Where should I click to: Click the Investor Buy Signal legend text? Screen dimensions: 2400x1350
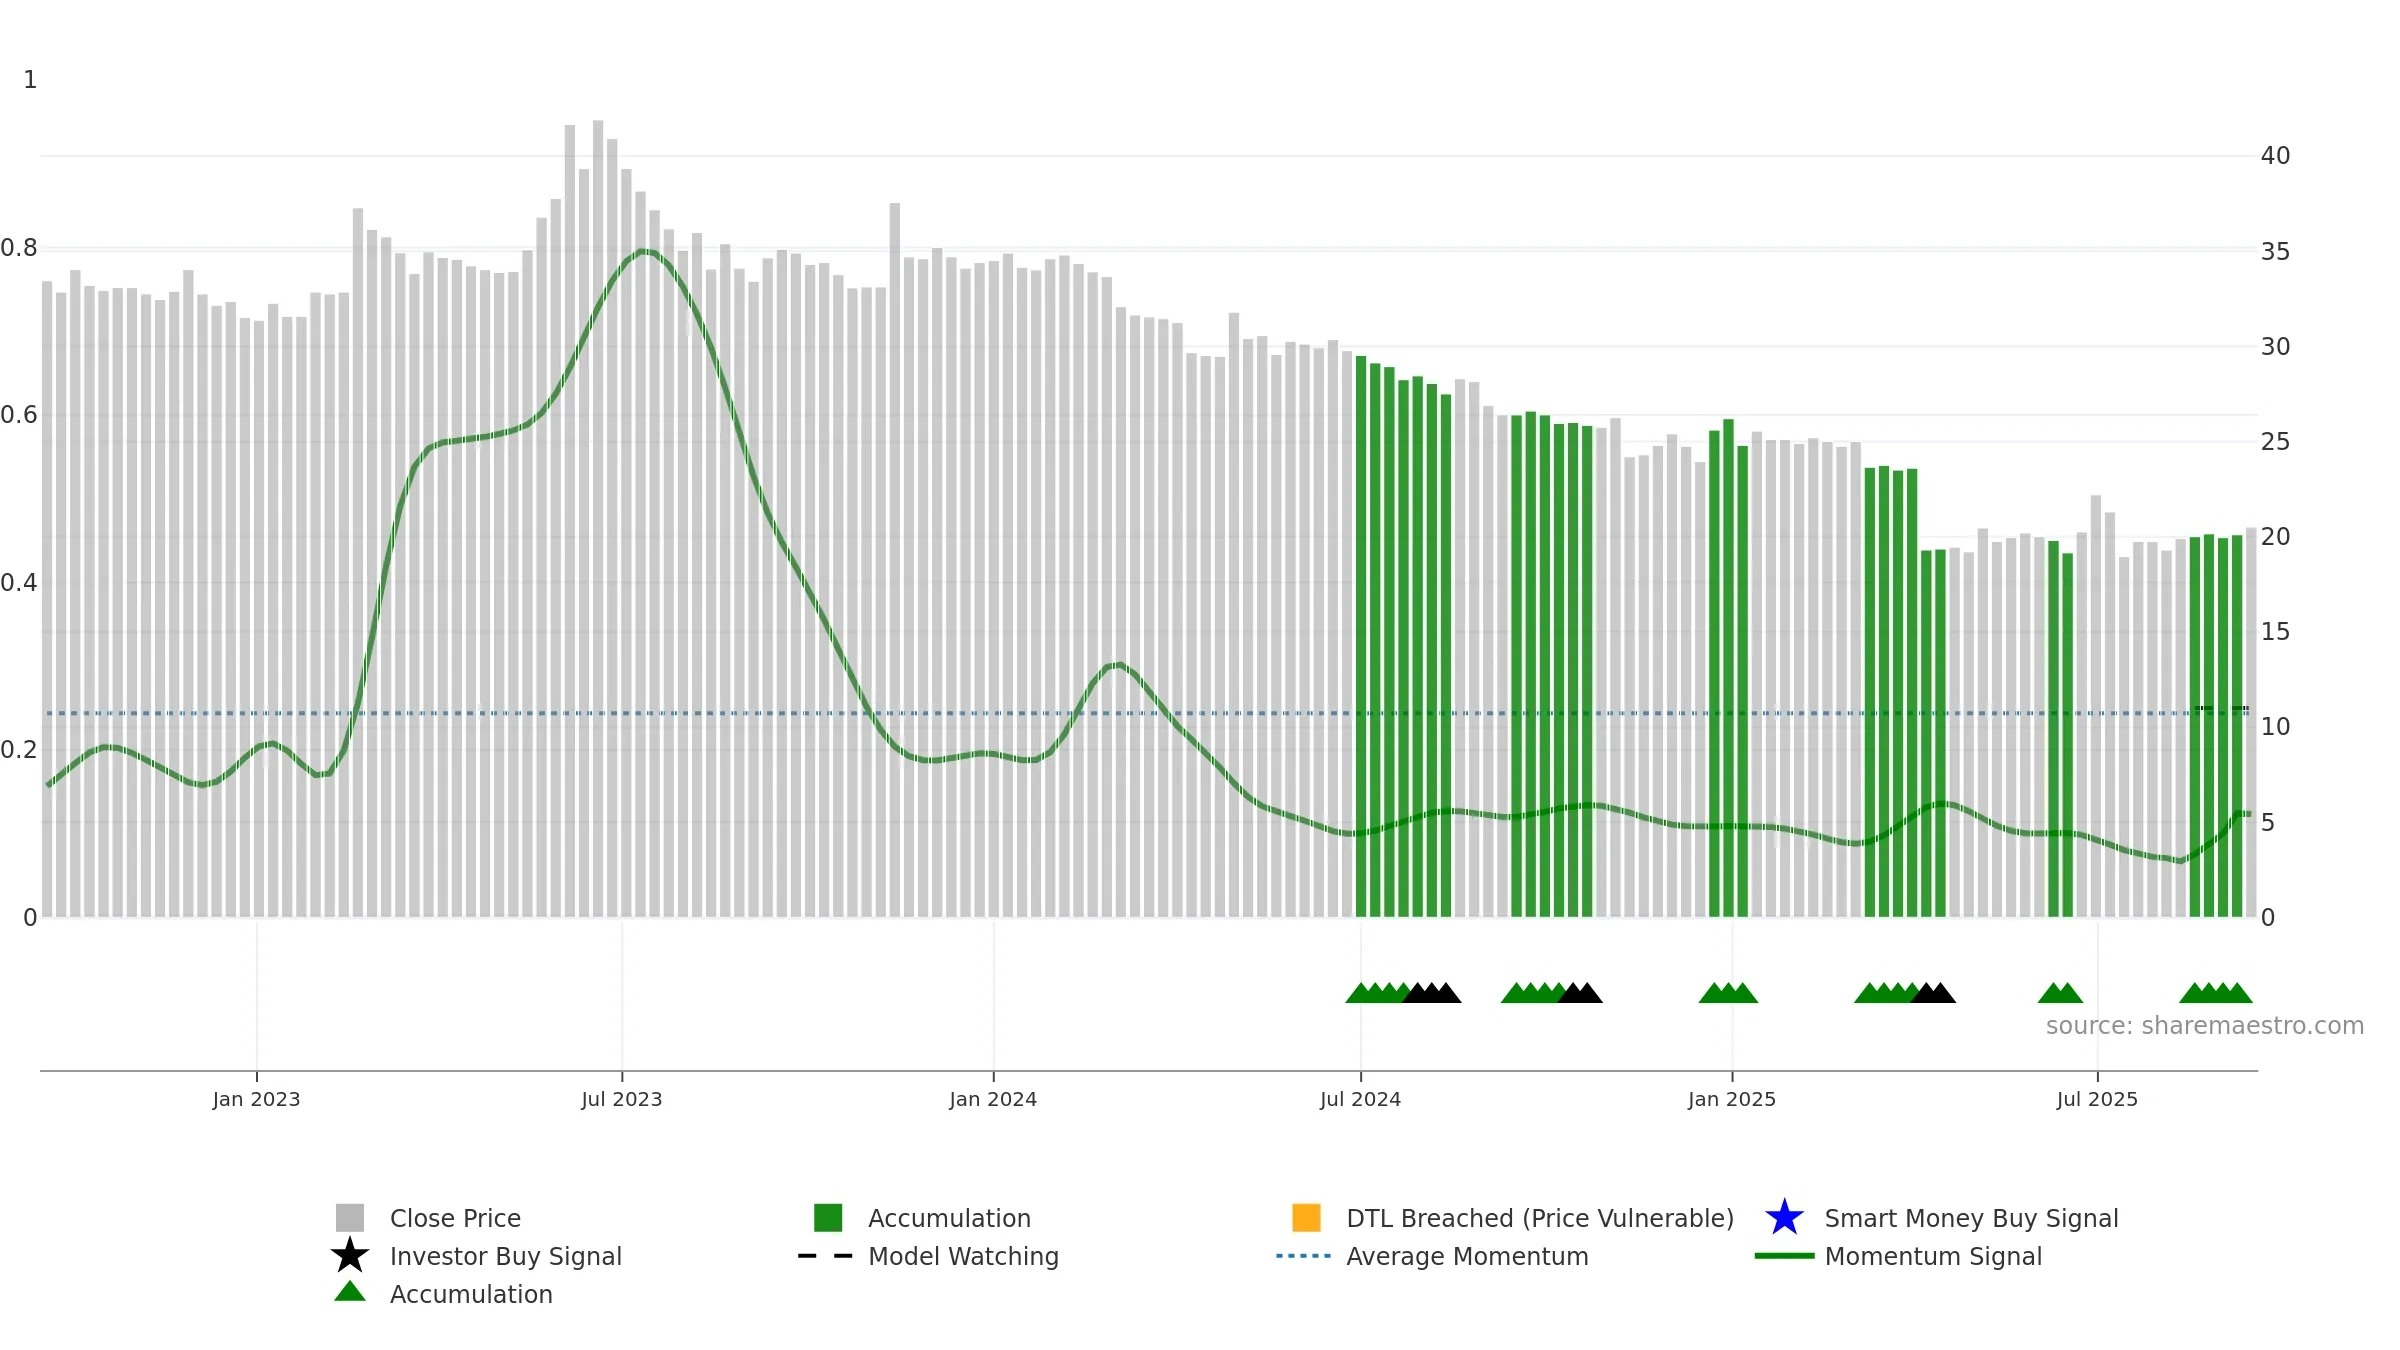506,1256
